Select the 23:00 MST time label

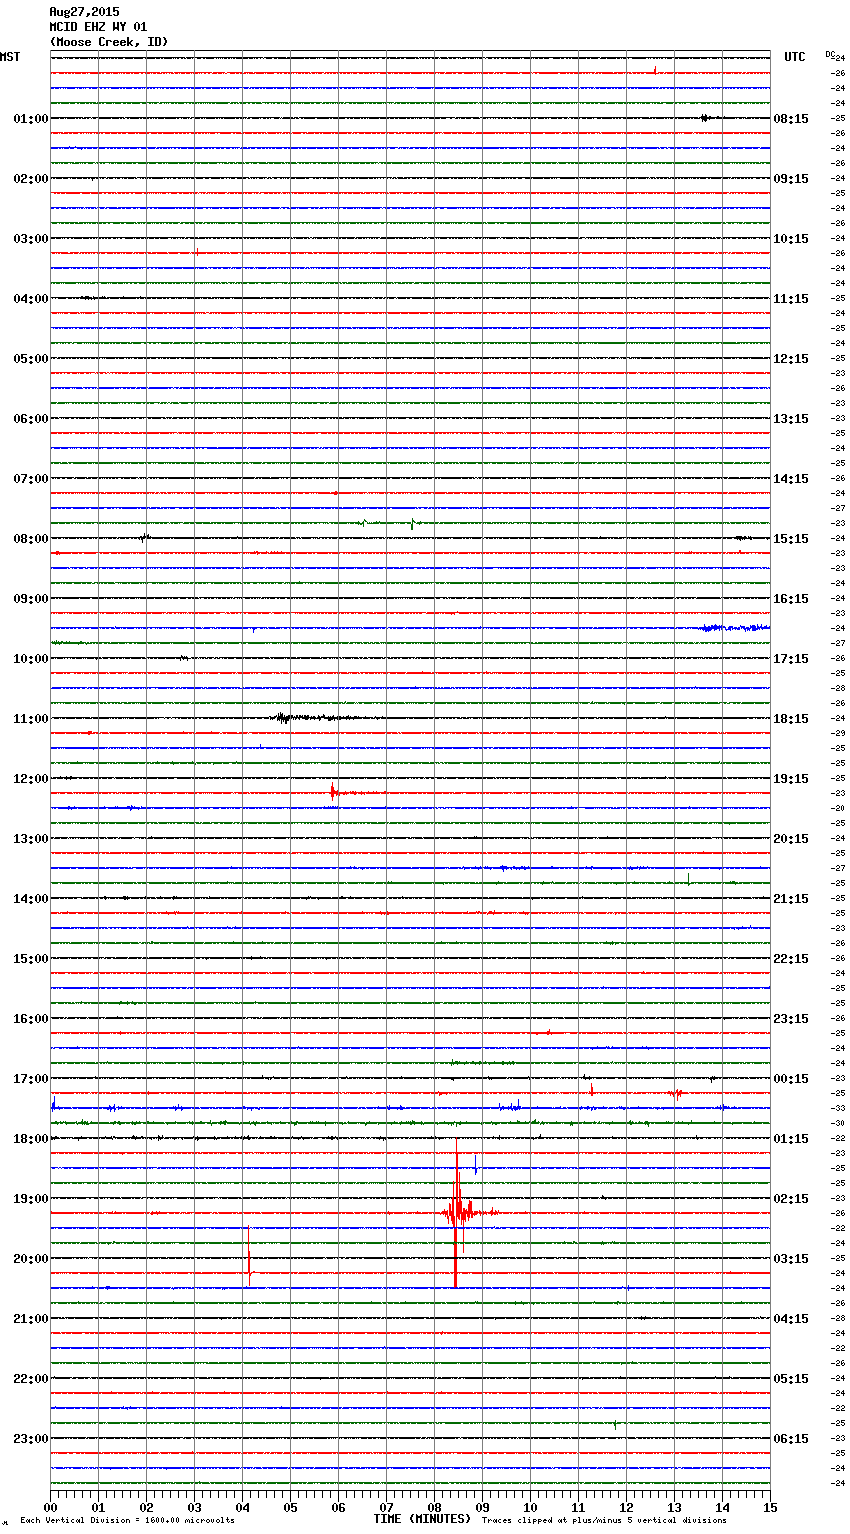[x=31, y=1439]
